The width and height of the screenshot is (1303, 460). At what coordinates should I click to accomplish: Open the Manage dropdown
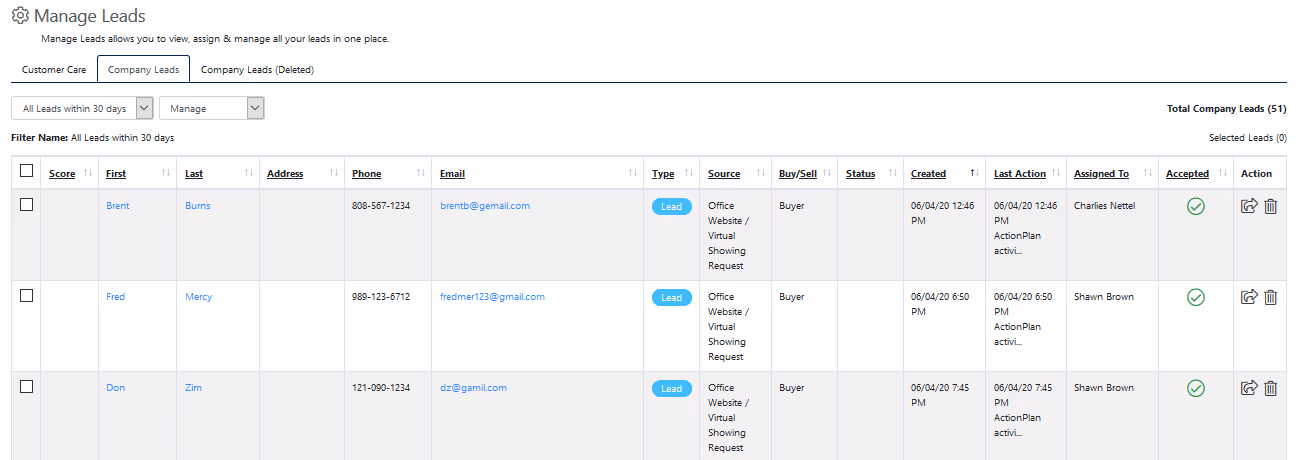click(x=211, y=108)
